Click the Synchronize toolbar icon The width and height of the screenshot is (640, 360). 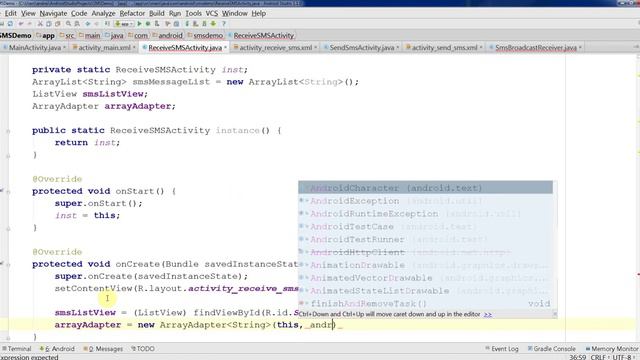[10, 24]
